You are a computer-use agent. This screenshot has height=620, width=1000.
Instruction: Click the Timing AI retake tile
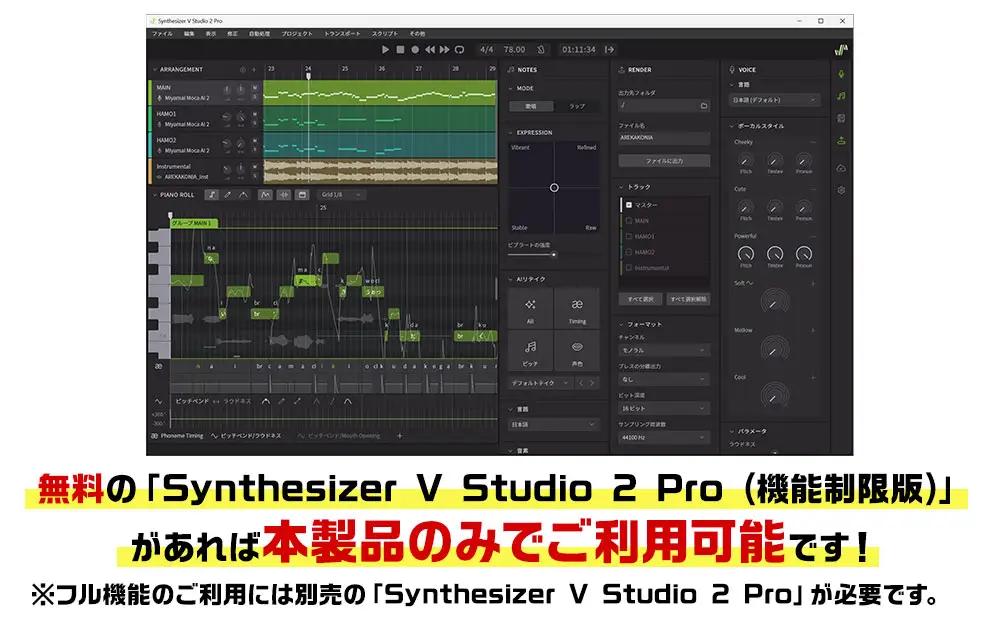click(x=577, y=309)
